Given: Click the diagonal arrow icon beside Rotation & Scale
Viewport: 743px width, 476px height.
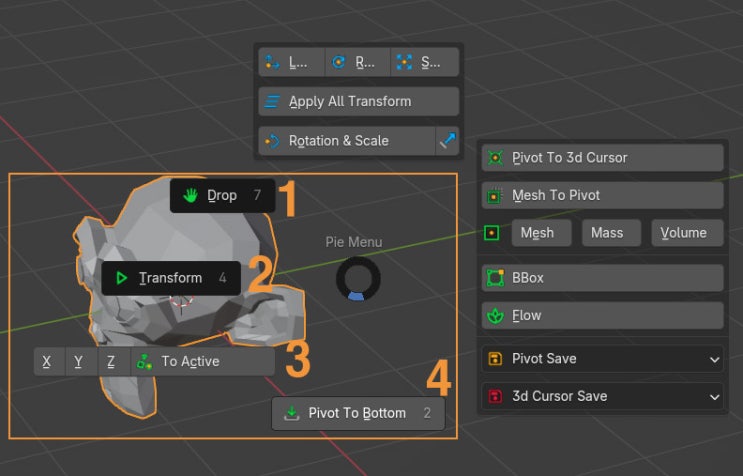Looking at the screenshot, I should coord(448,141).
